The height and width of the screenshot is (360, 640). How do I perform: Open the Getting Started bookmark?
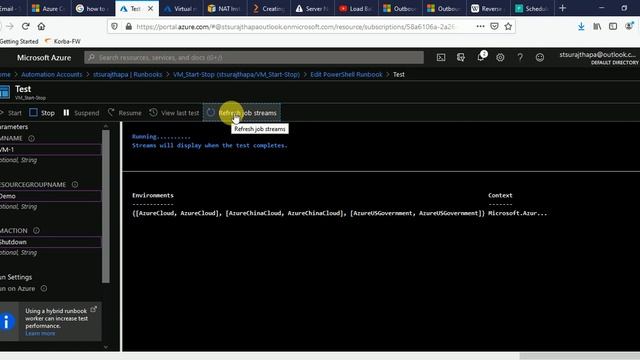[19, 41]
